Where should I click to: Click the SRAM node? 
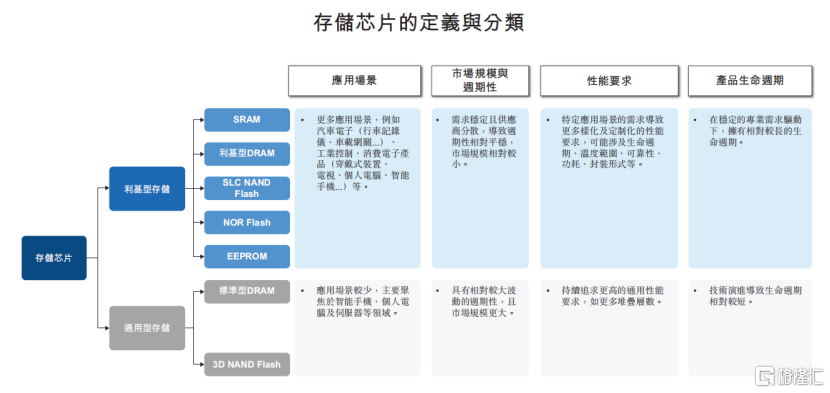pos(247,120)
